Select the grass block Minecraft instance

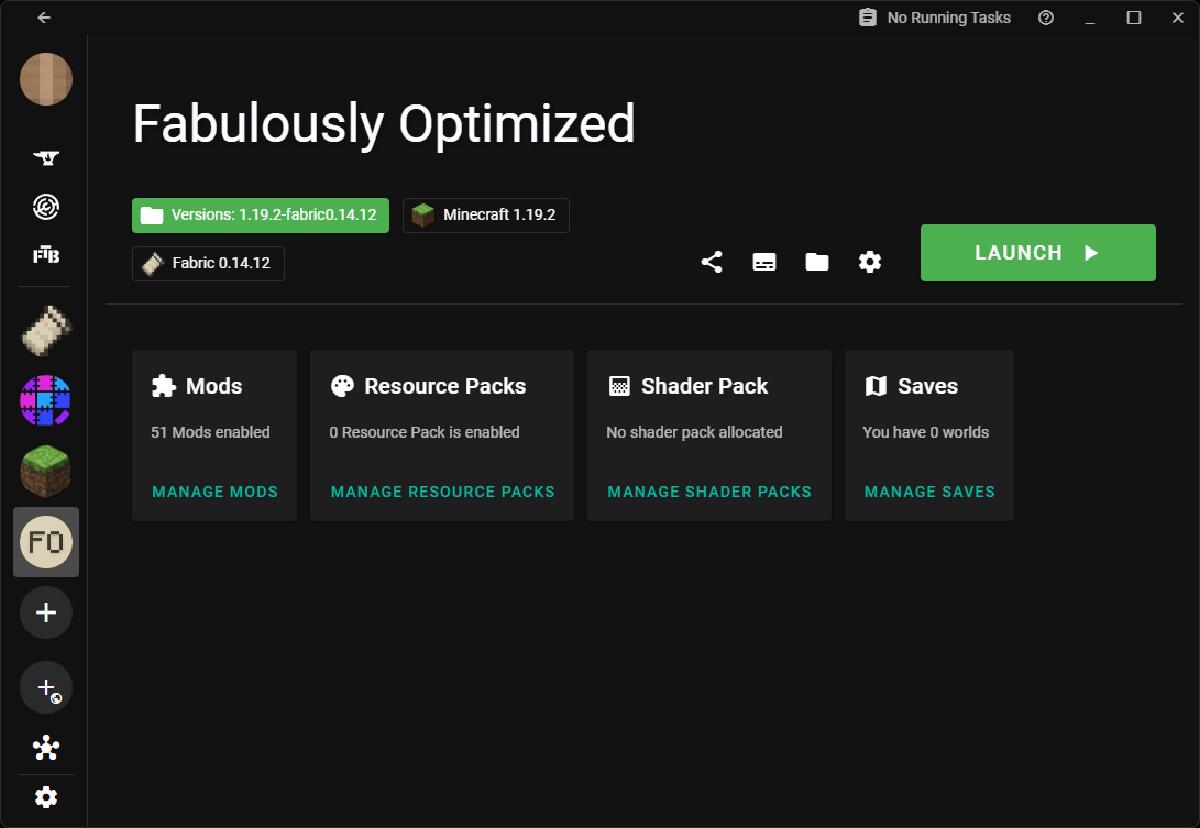[46, 471]
